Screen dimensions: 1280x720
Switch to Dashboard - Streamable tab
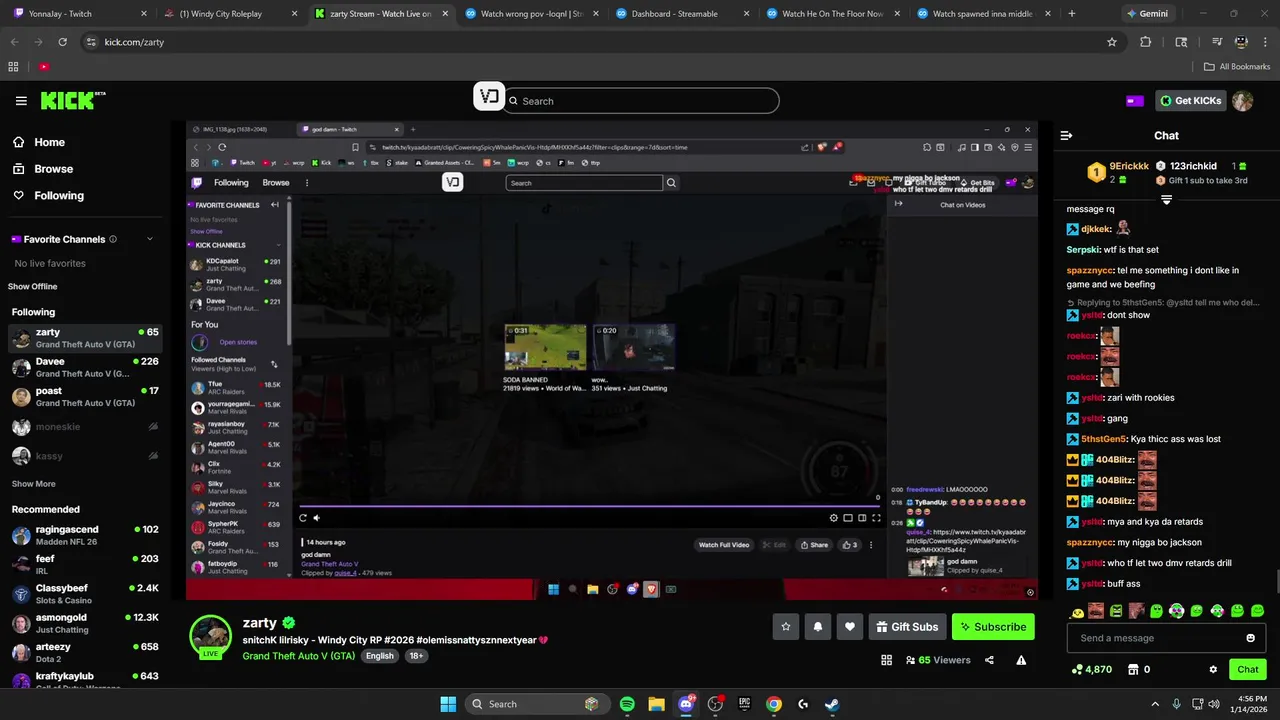(x=681, y=14)
